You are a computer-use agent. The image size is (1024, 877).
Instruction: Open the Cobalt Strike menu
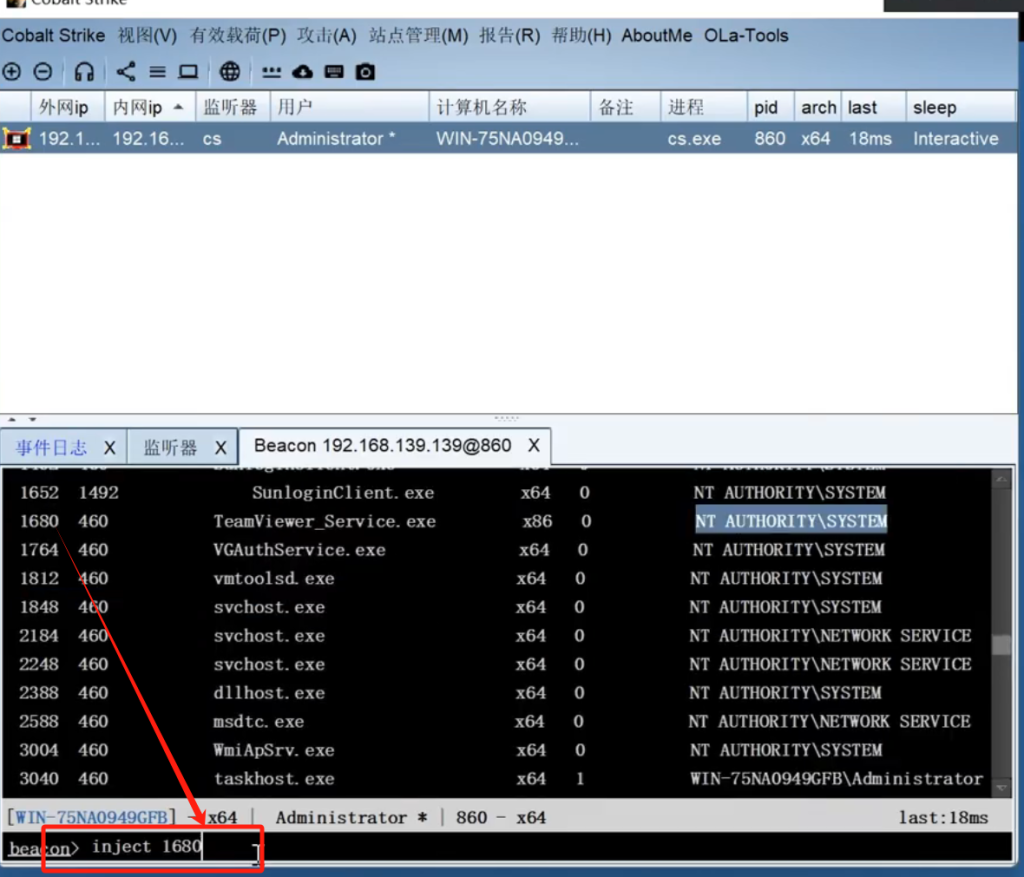point(53,35)
